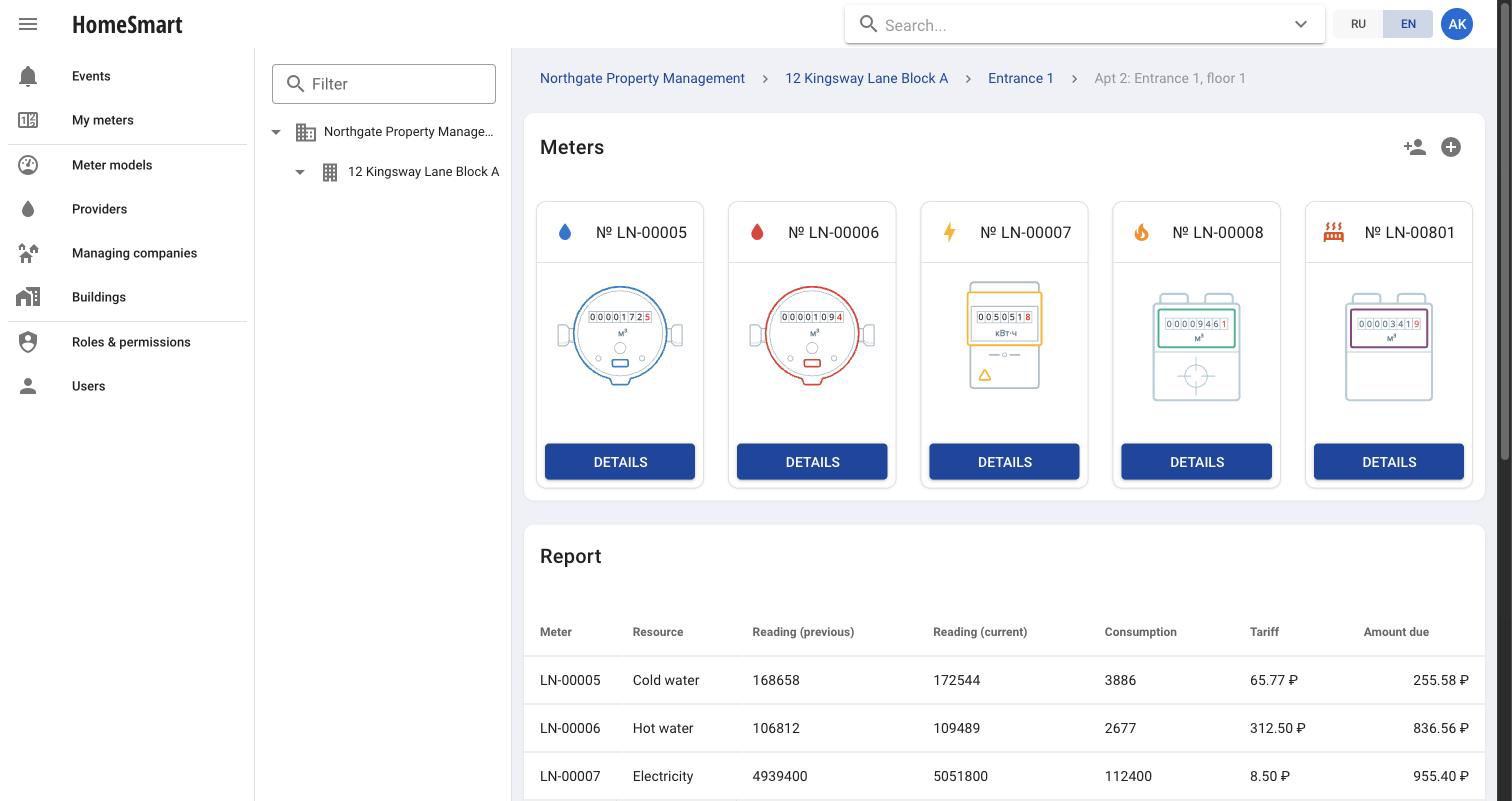Click the Managing companies icon
This screenshot has height=801, width=1512.
pyautogui.click(x=28, y=253)
